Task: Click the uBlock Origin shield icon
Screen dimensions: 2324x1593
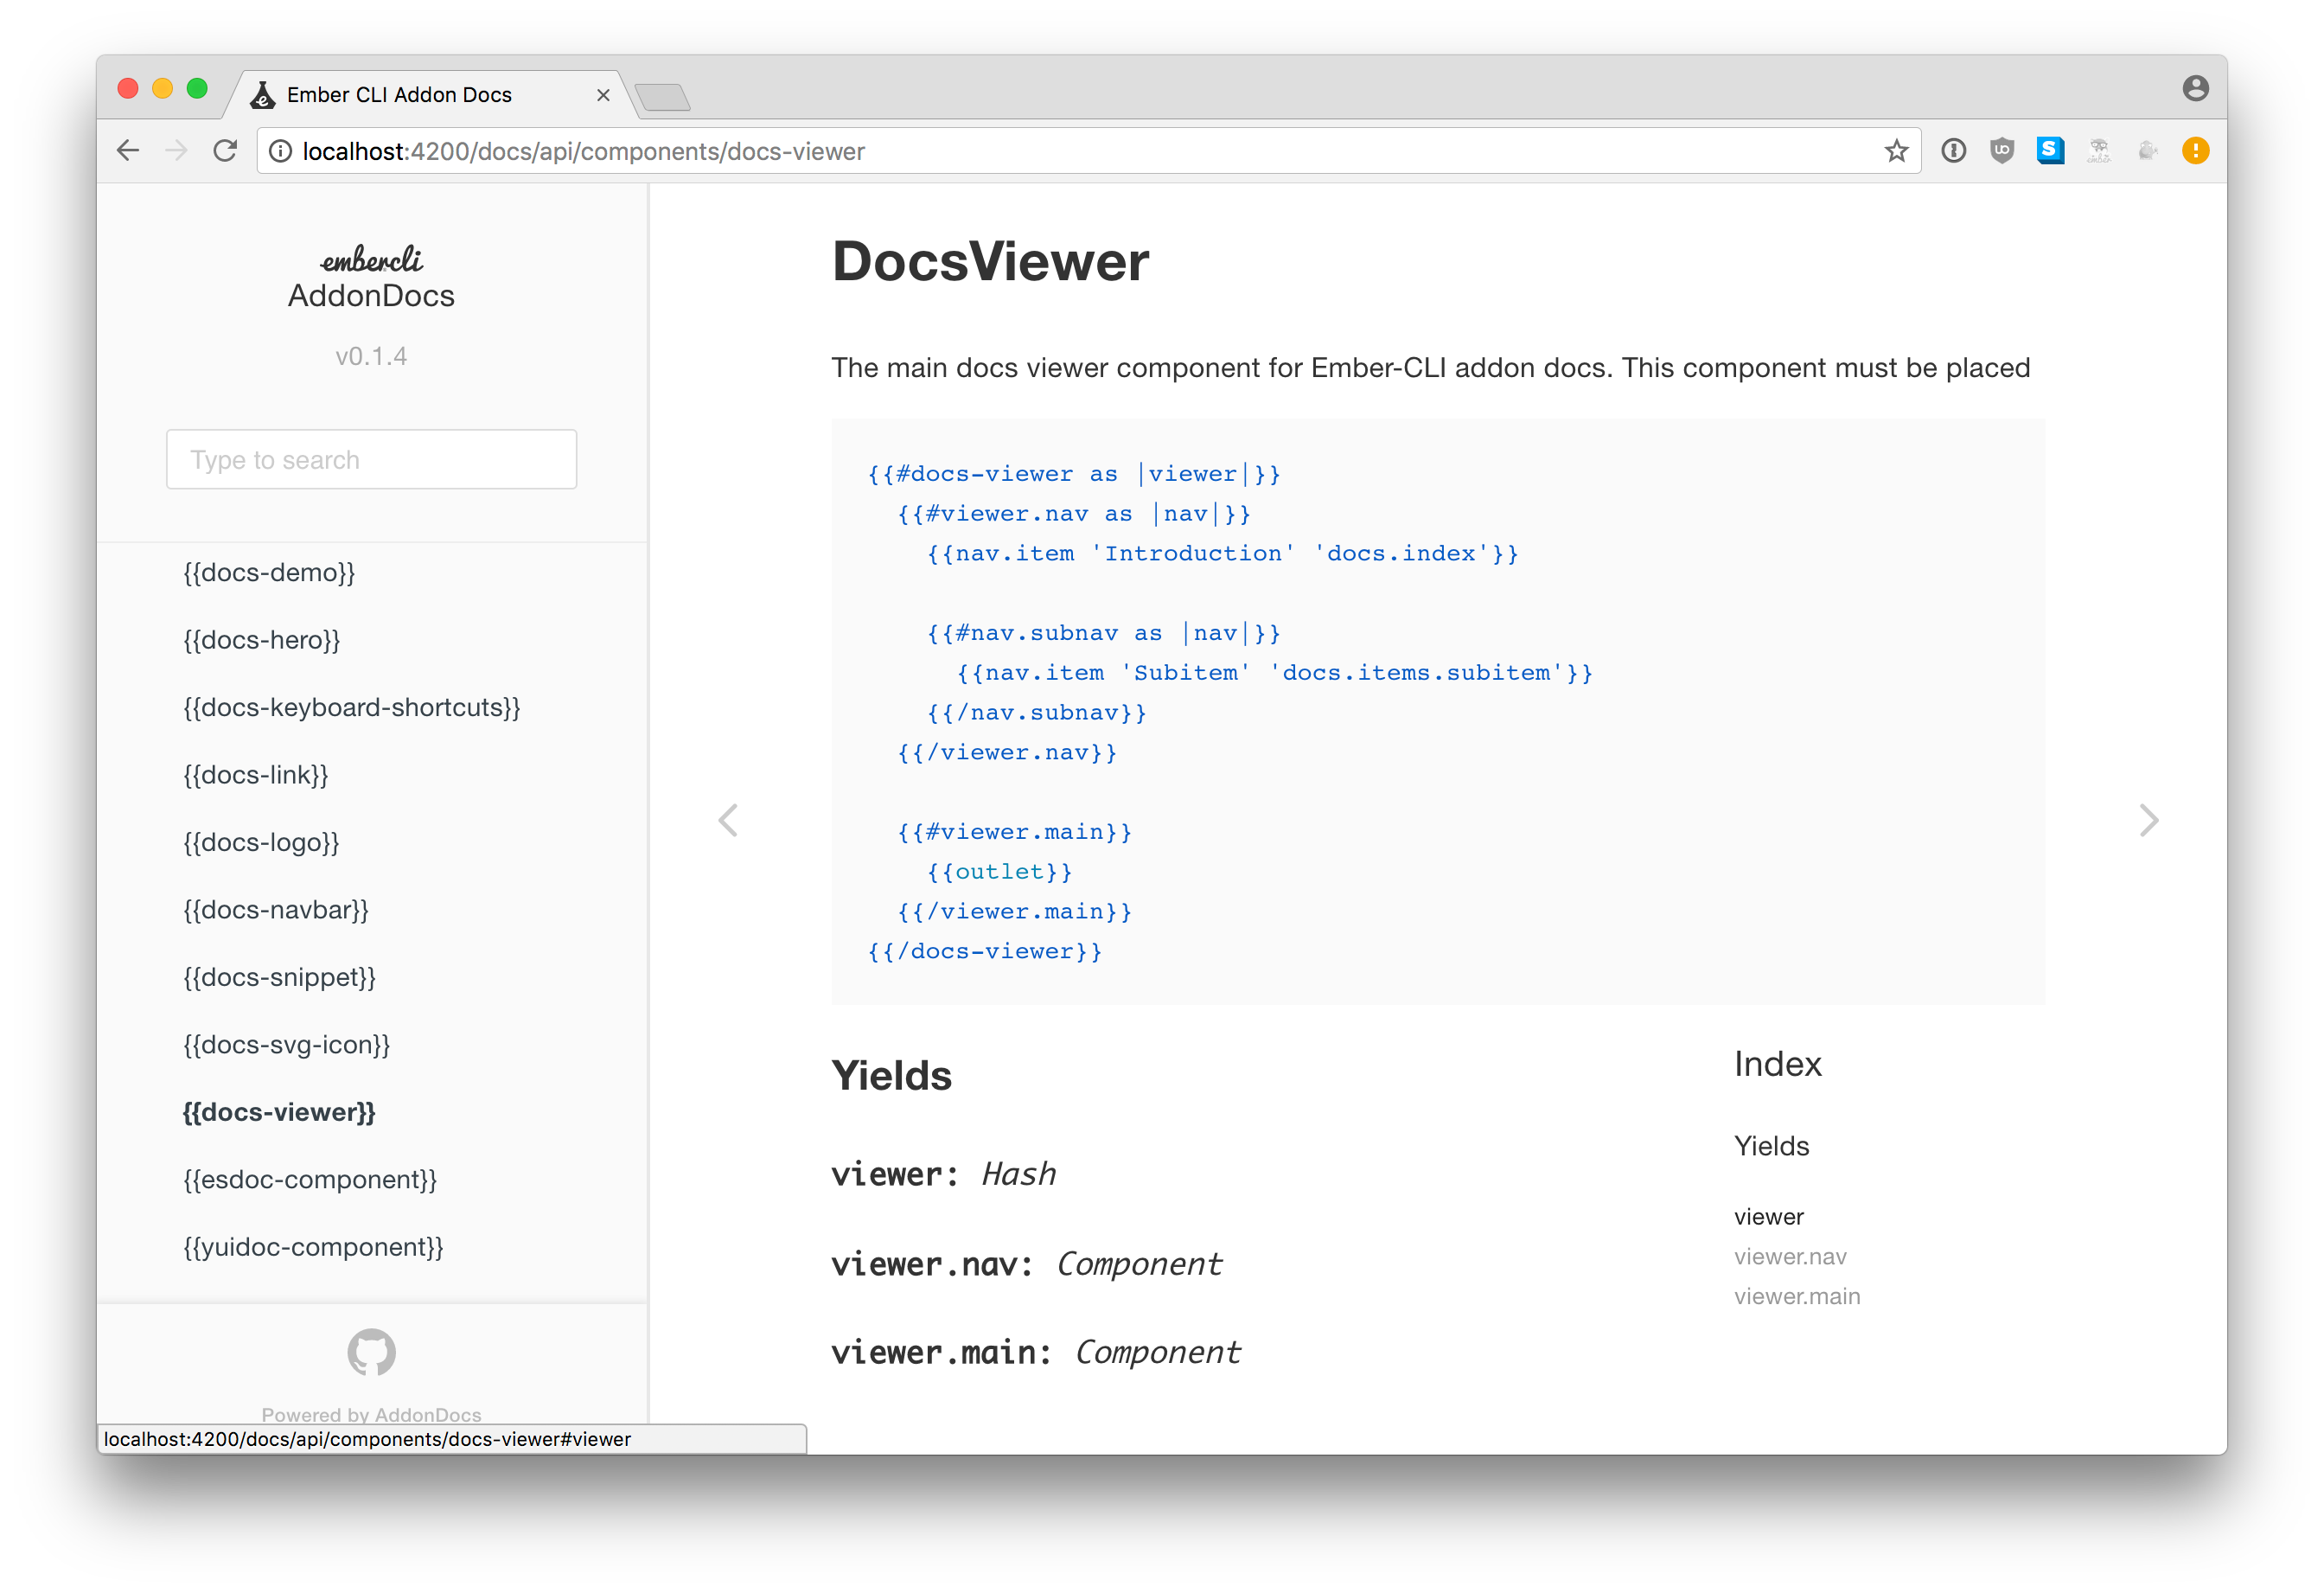Action: coord(2002,150)
